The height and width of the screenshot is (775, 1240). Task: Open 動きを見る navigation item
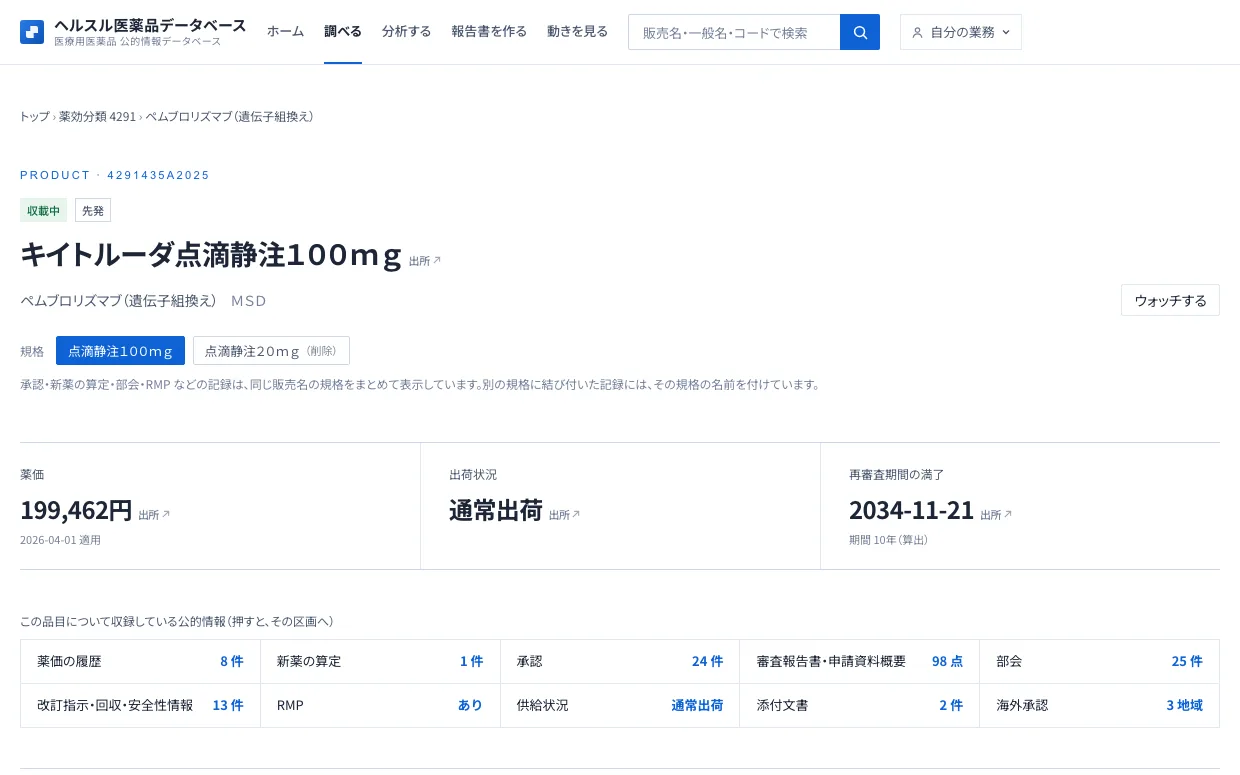(x=577, y=32)
